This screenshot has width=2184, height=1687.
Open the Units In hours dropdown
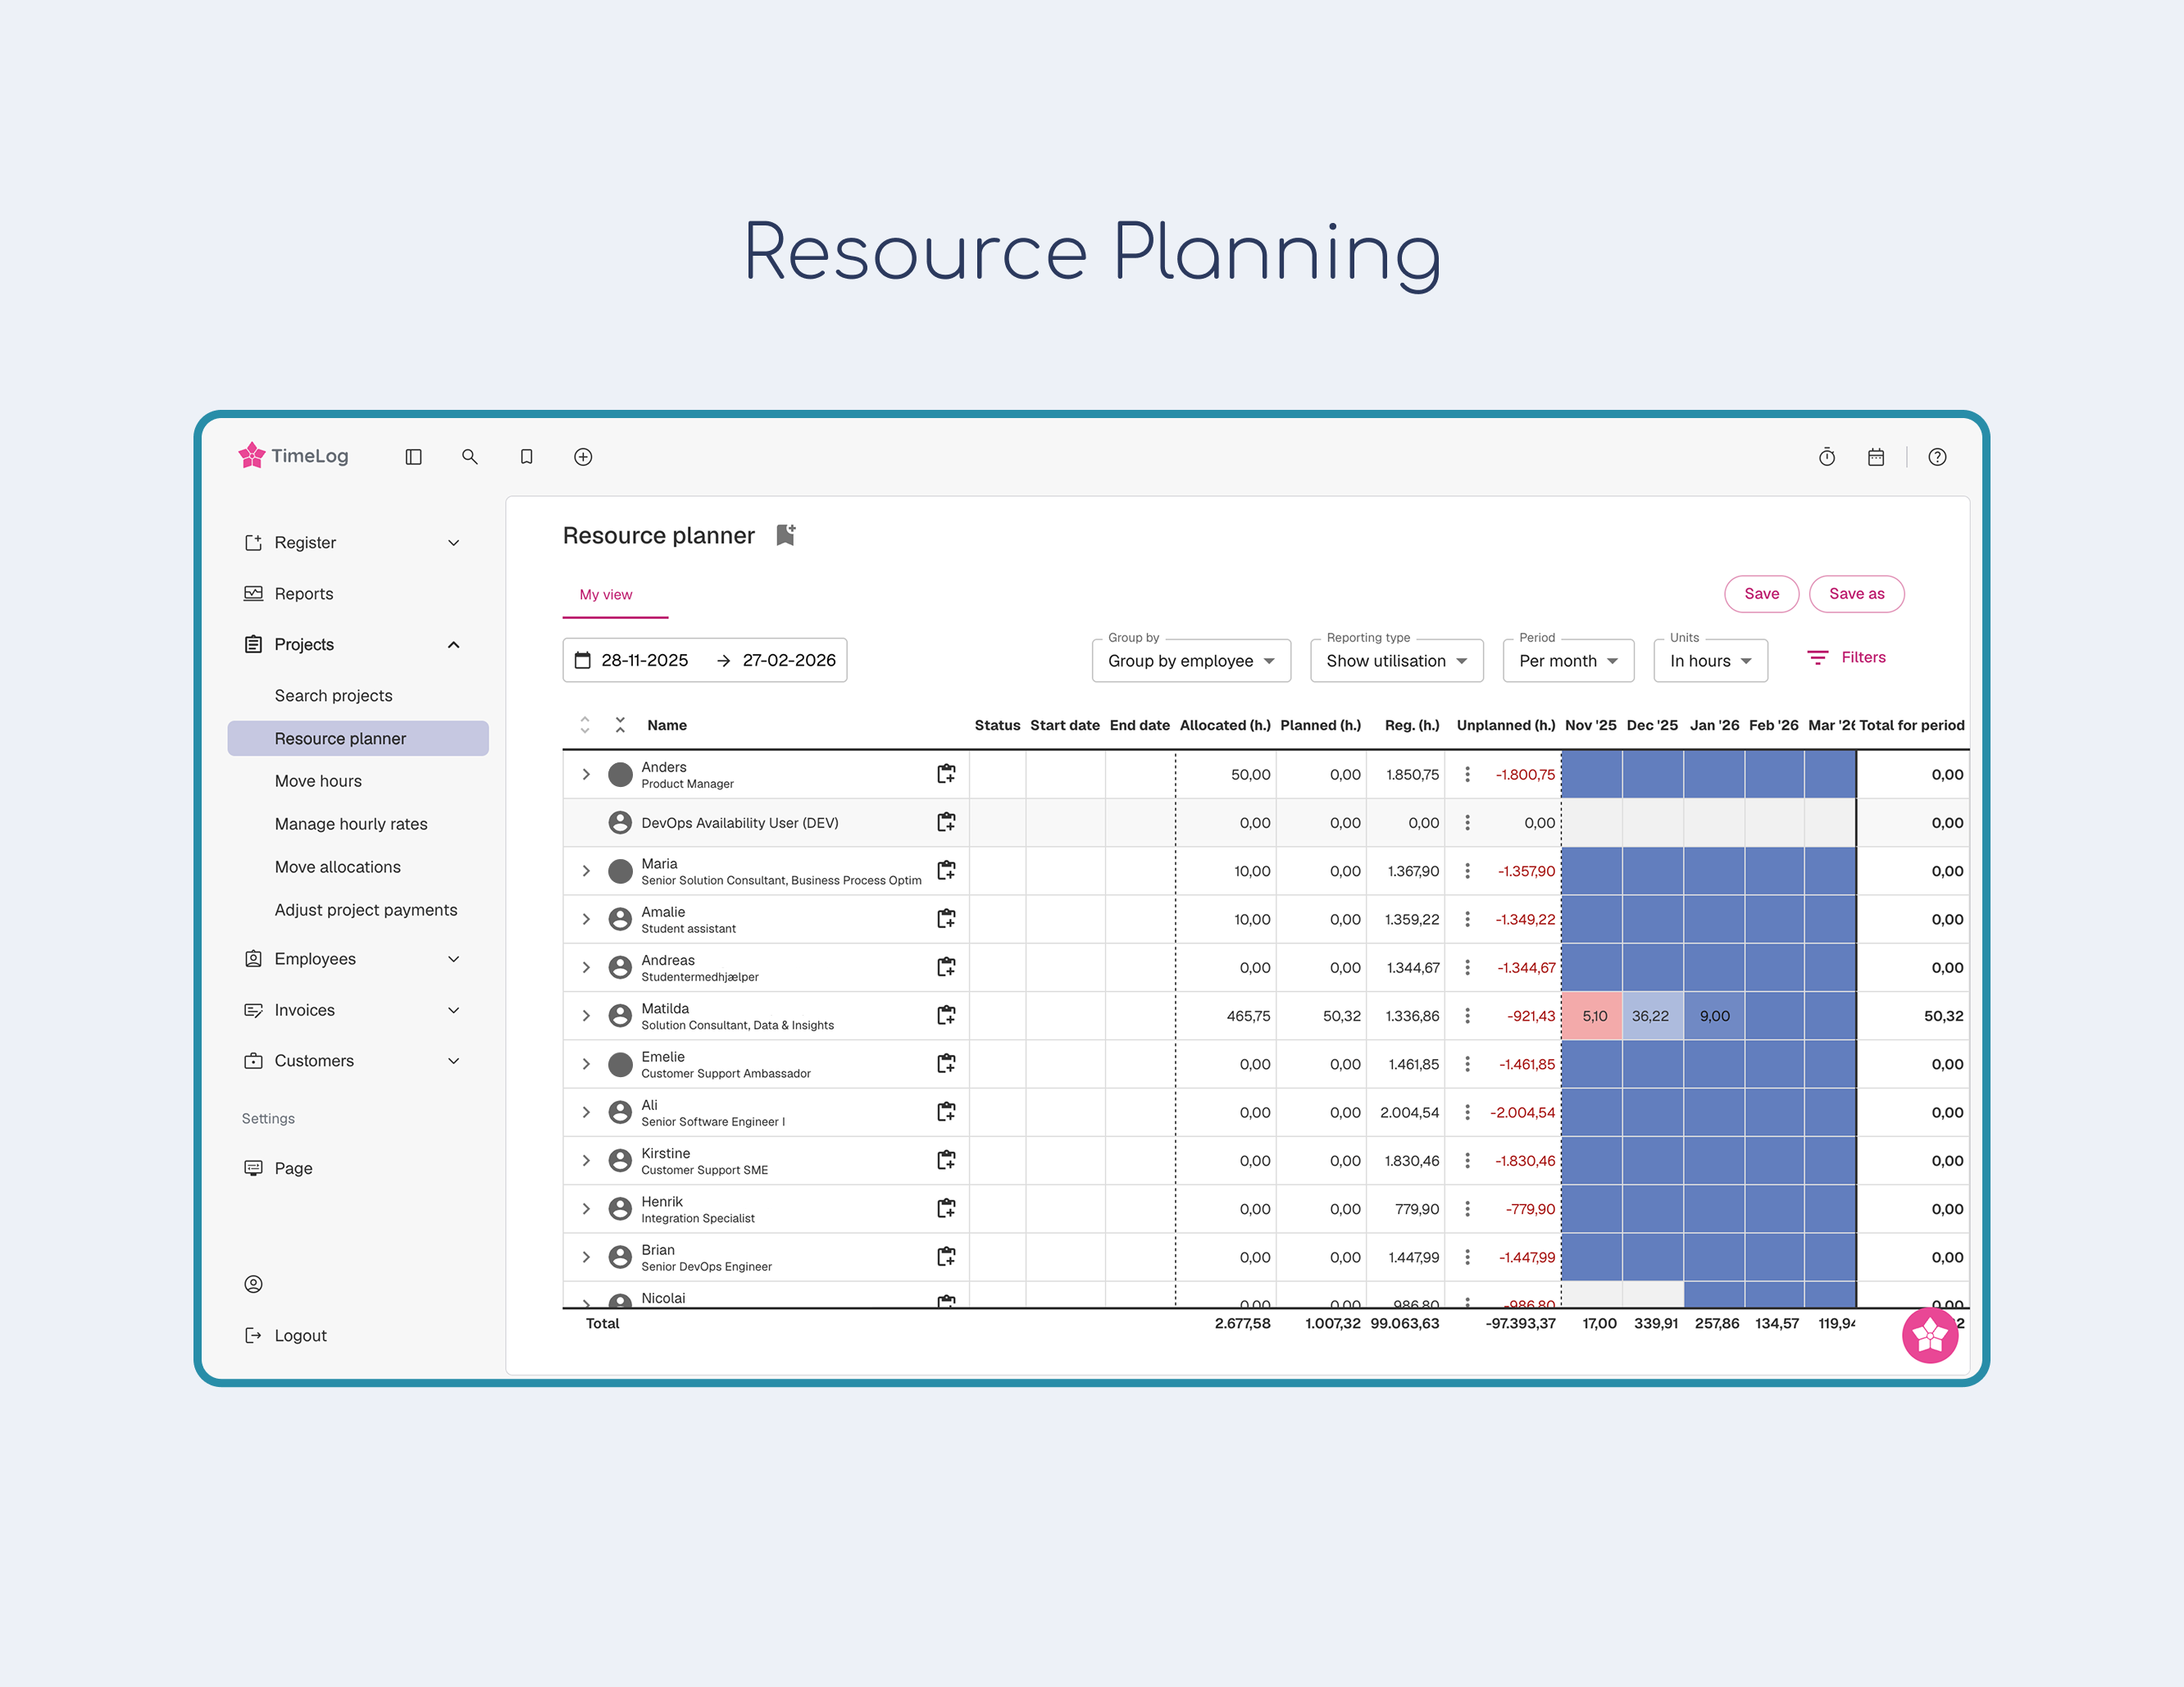pyautogui.click(x=1710, y=661)
